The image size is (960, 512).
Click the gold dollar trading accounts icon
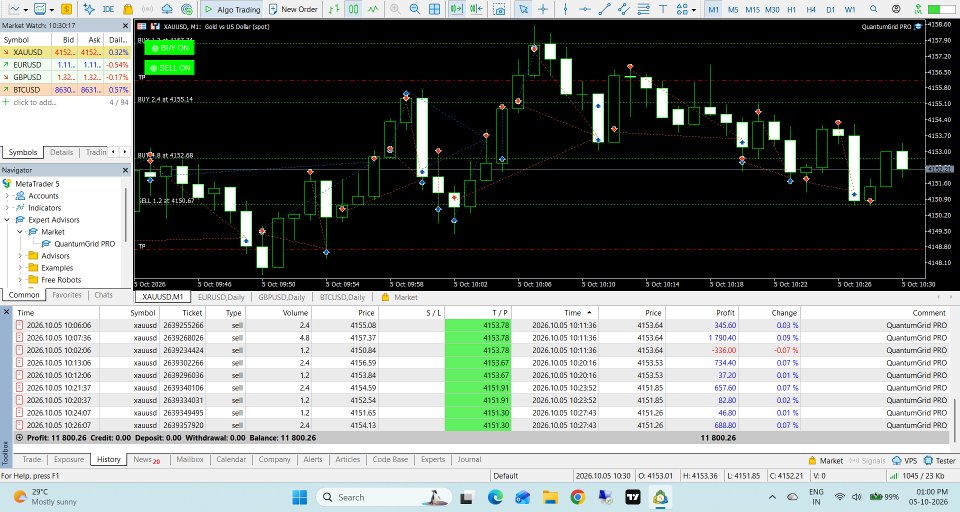tap(66, 9)
